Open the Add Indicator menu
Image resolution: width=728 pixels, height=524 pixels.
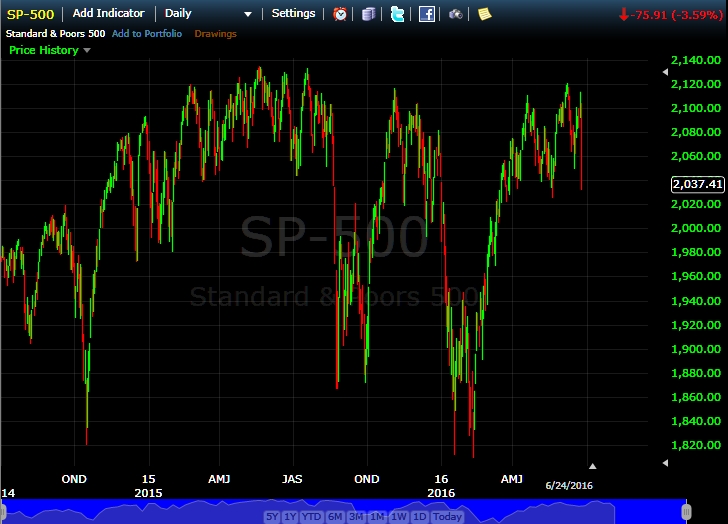tap(108, 14)
